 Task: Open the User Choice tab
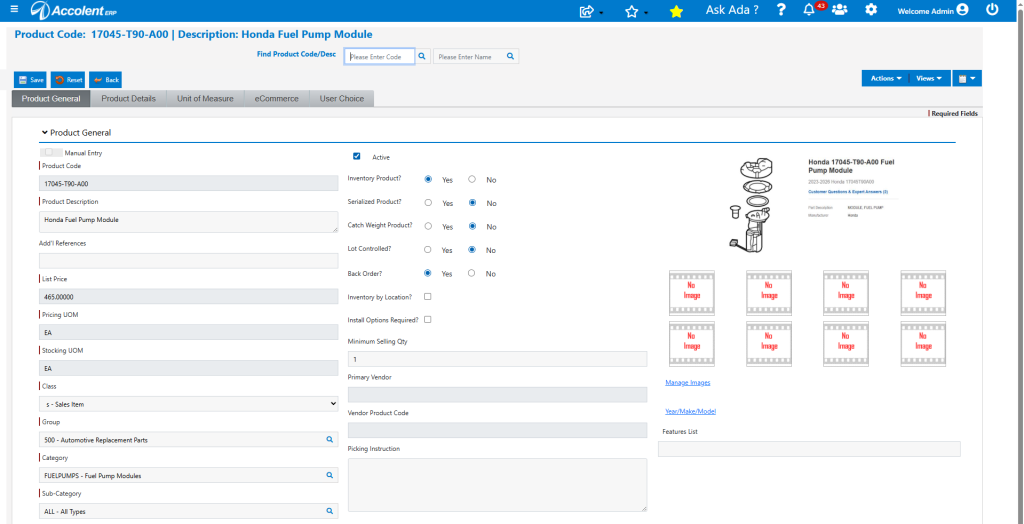click(342, 99)
